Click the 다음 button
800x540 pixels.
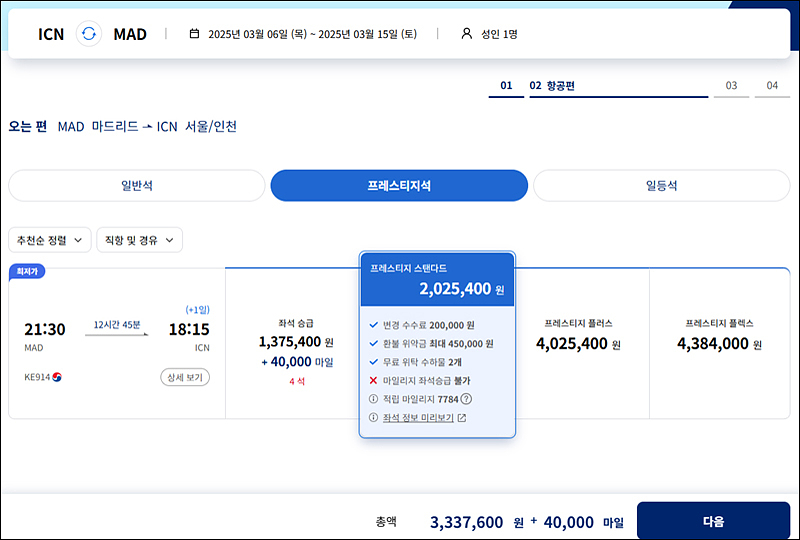point(713,521)
